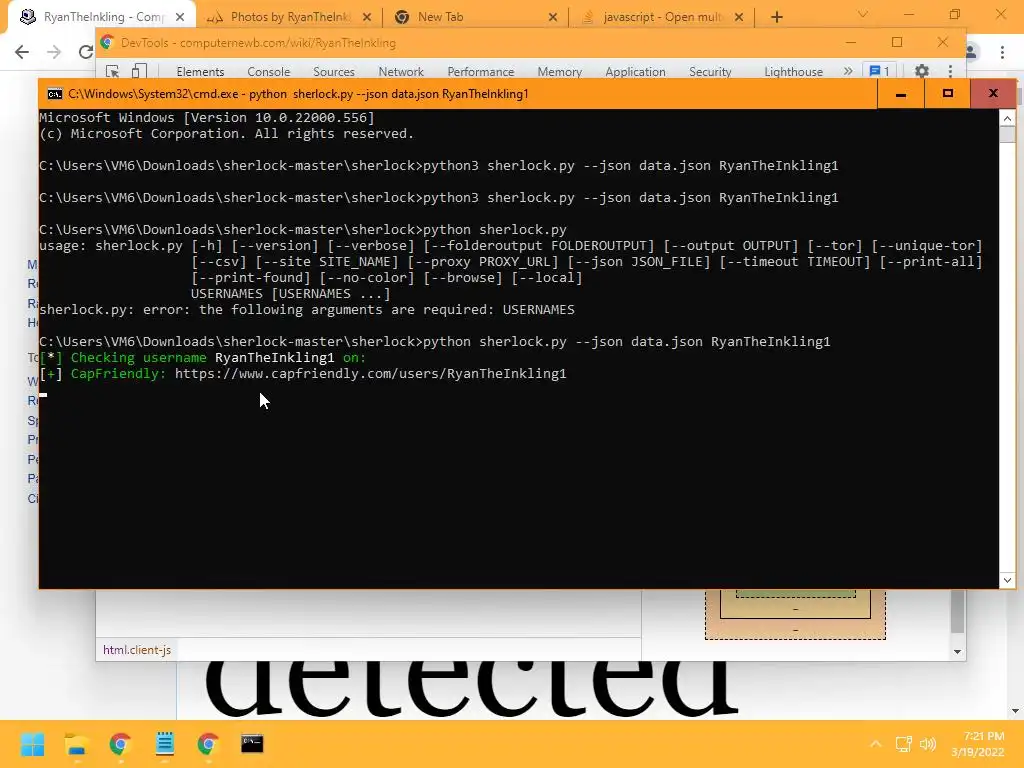
Task: Select the DevTools Performance tab
Action: (x=481, y=72)
